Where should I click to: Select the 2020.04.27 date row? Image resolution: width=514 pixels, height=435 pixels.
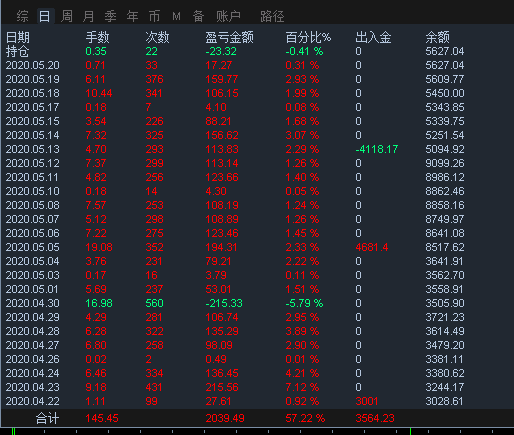pos(33,345)
